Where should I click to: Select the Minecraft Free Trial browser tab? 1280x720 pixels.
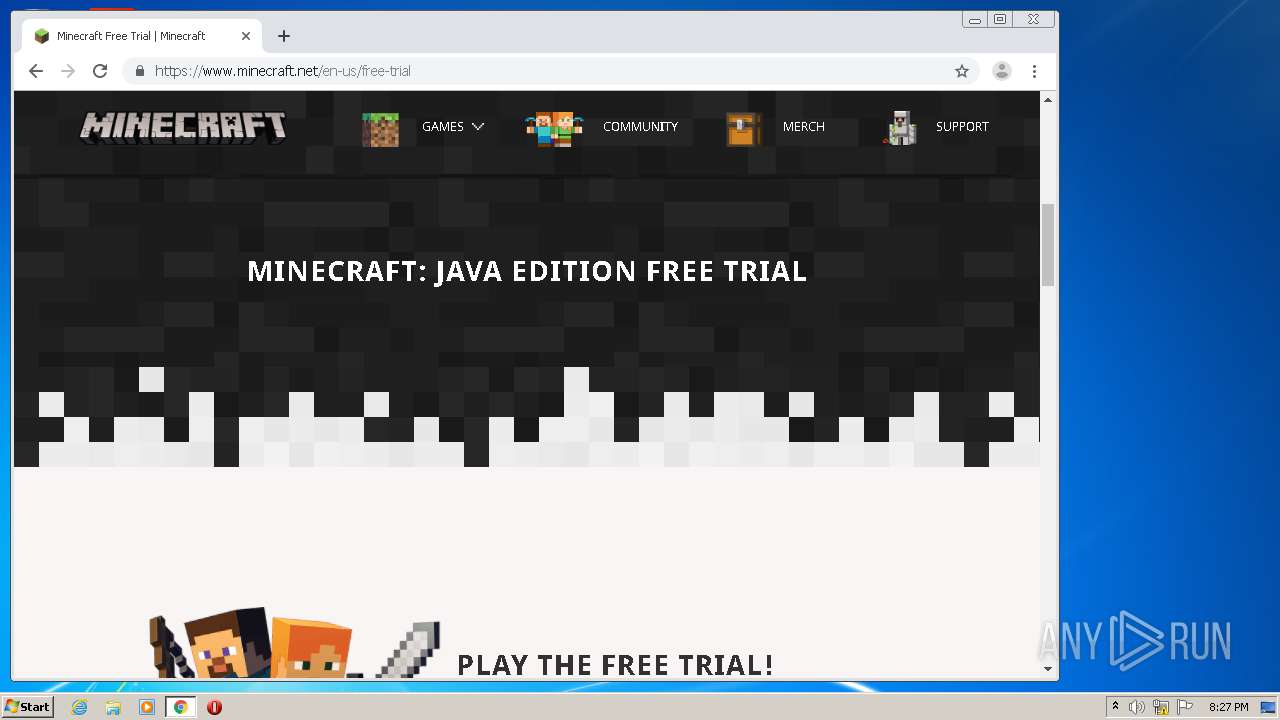142,36
